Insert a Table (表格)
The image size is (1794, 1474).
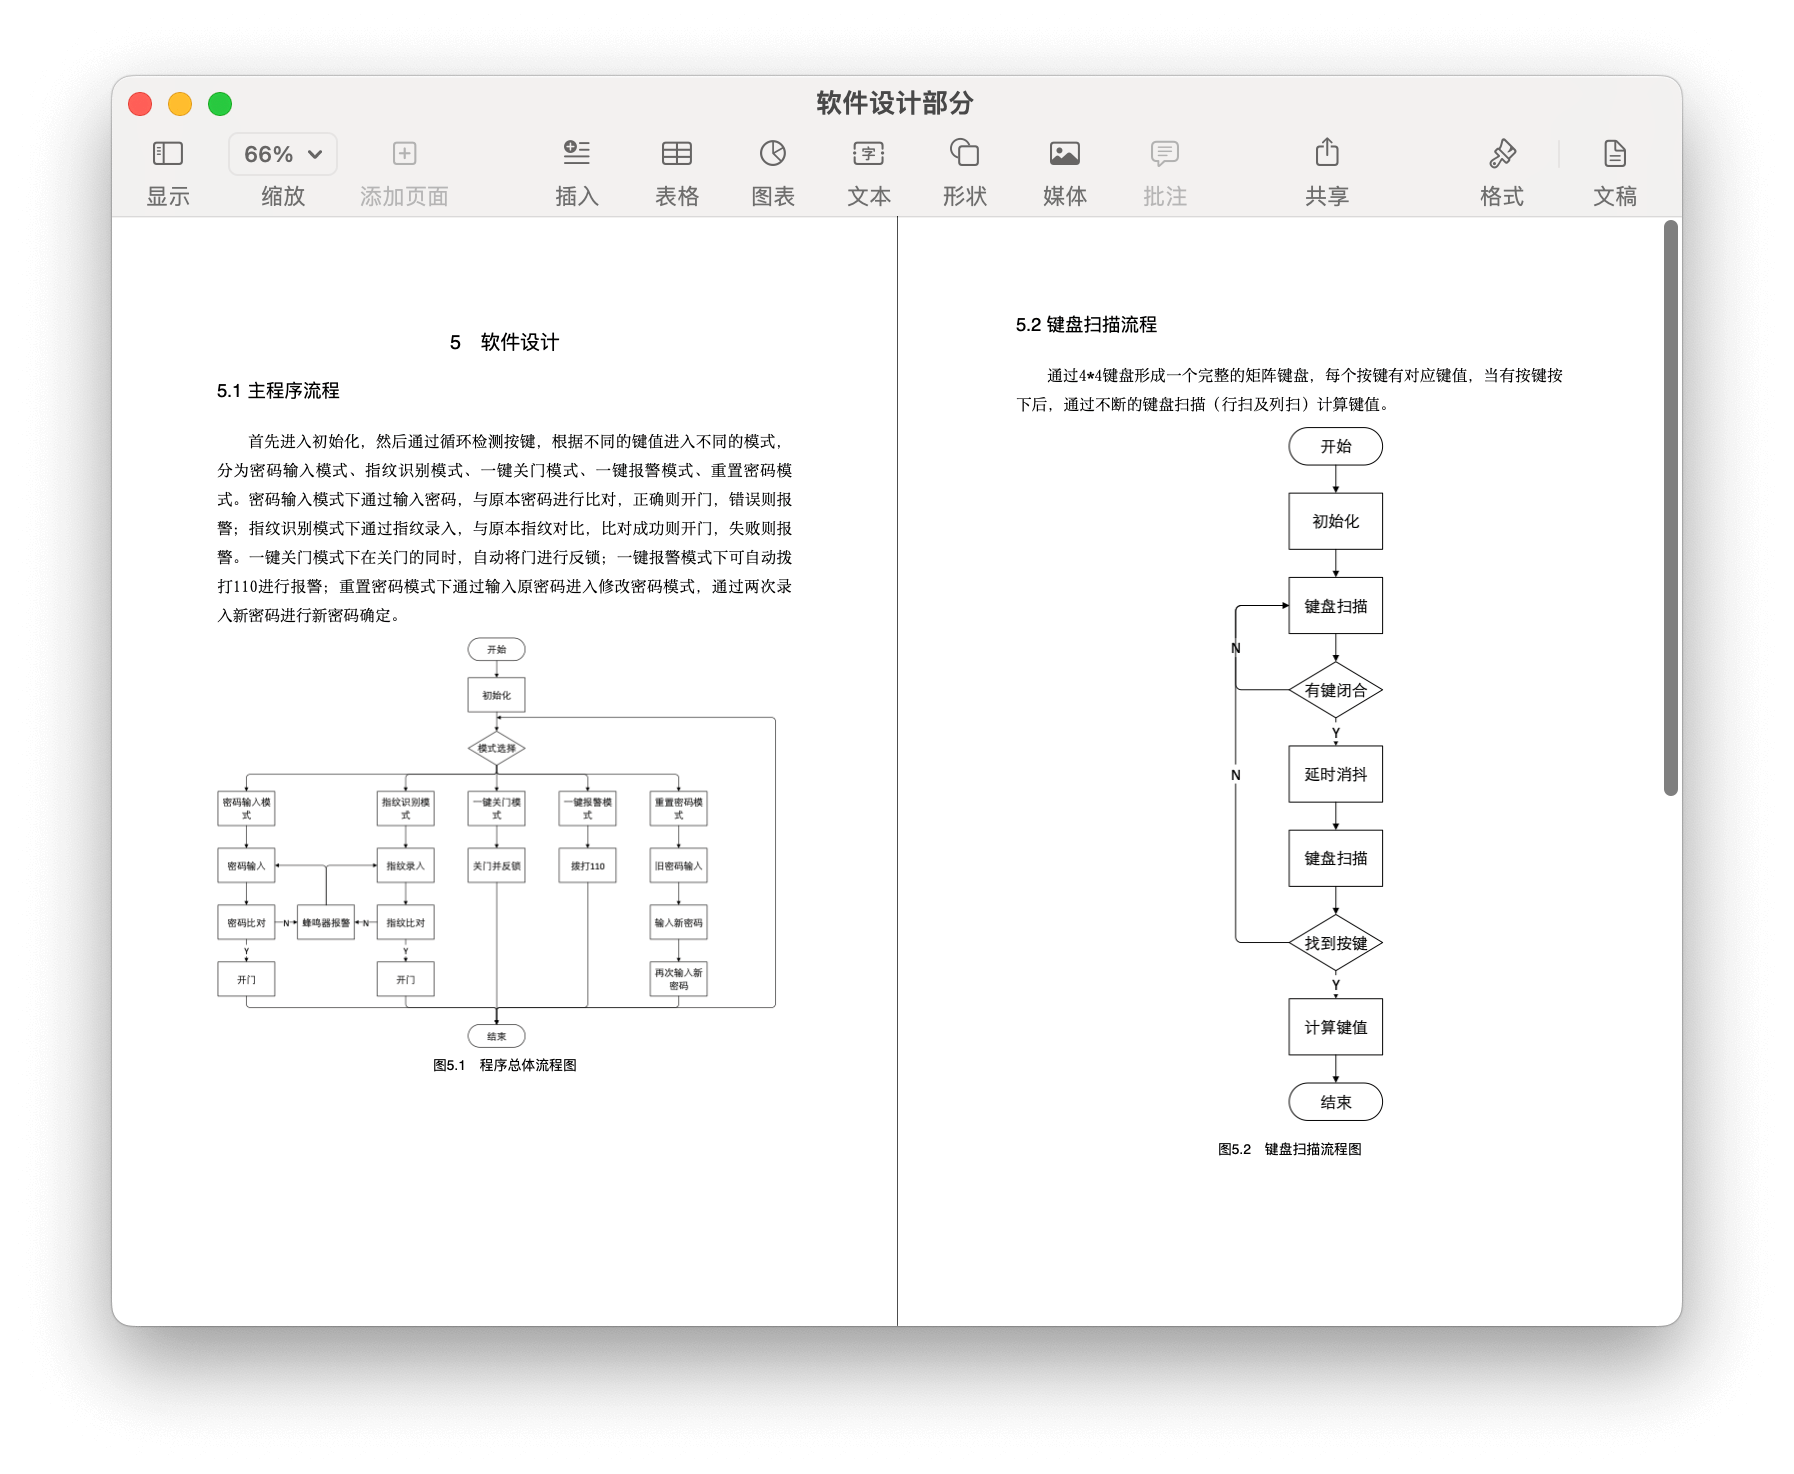click(677, 153)
